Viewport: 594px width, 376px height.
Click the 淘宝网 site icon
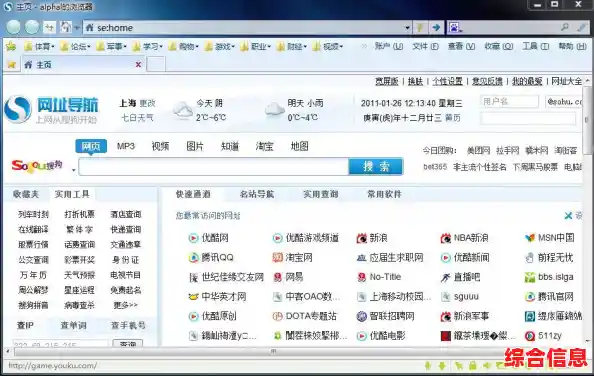278,258
